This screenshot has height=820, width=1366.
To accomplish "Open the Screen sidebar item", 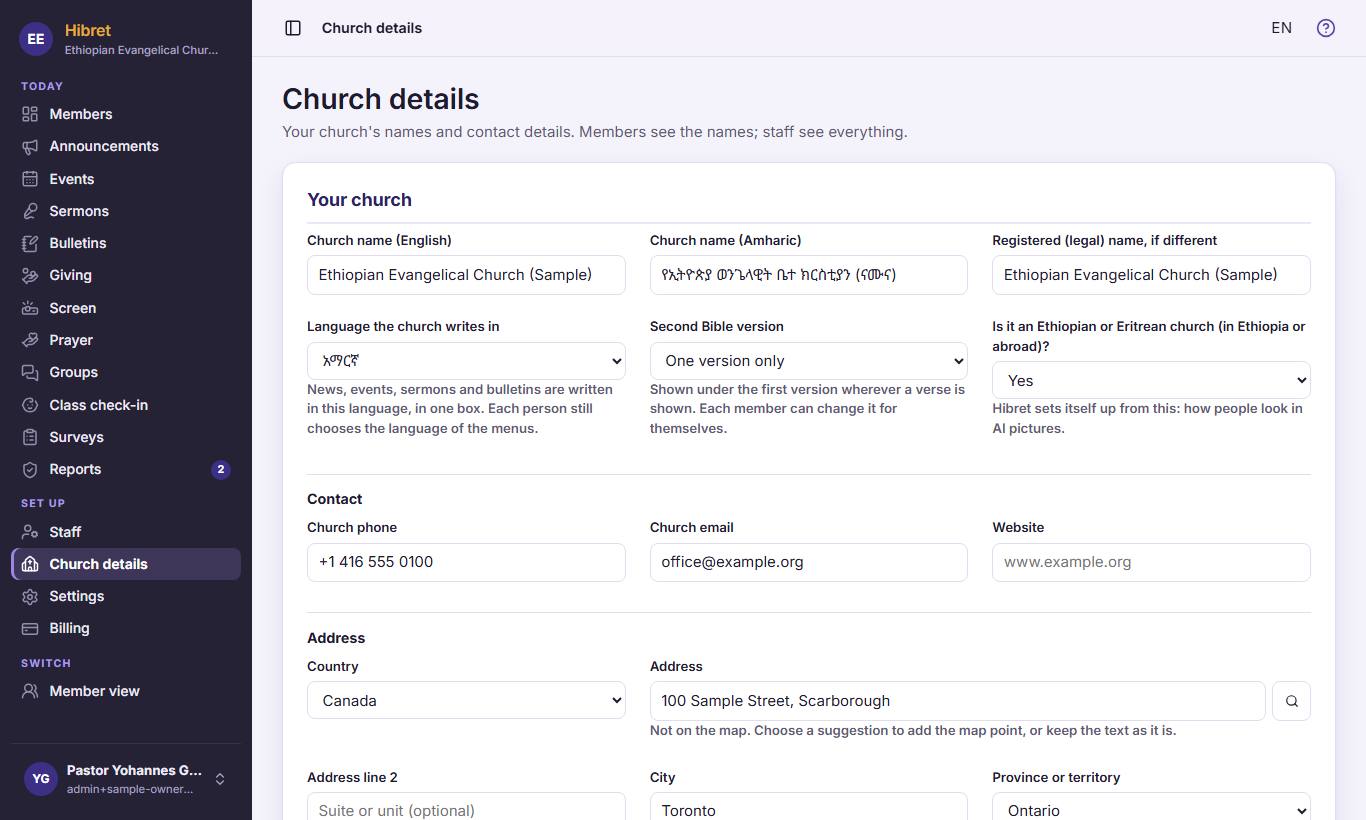I will 126,308.
